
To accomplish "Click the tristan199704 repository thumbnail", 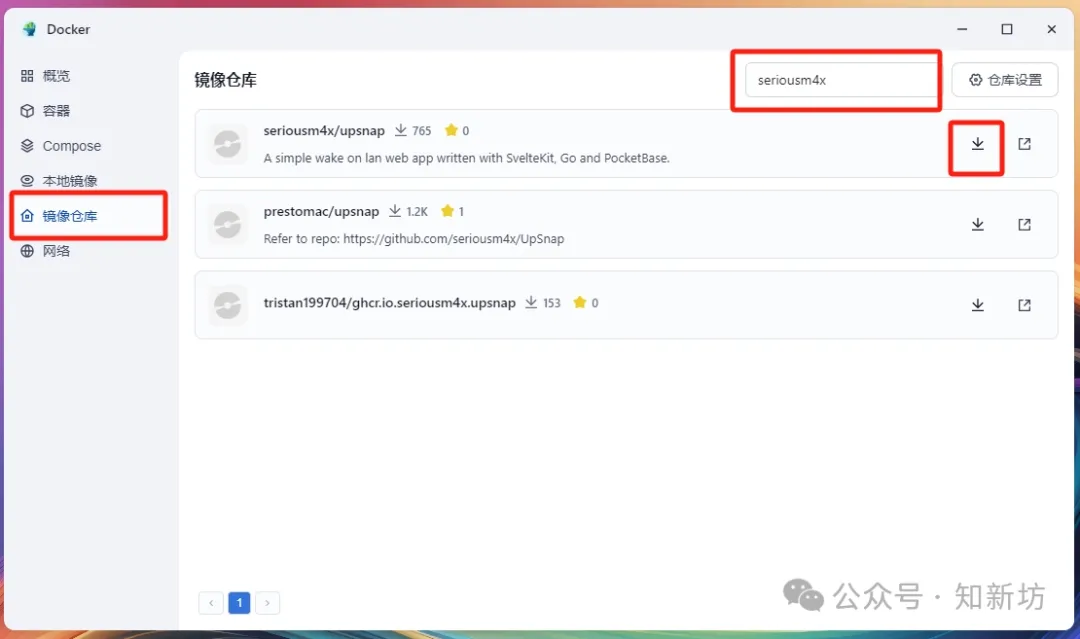I will click(x=228, y=305).
